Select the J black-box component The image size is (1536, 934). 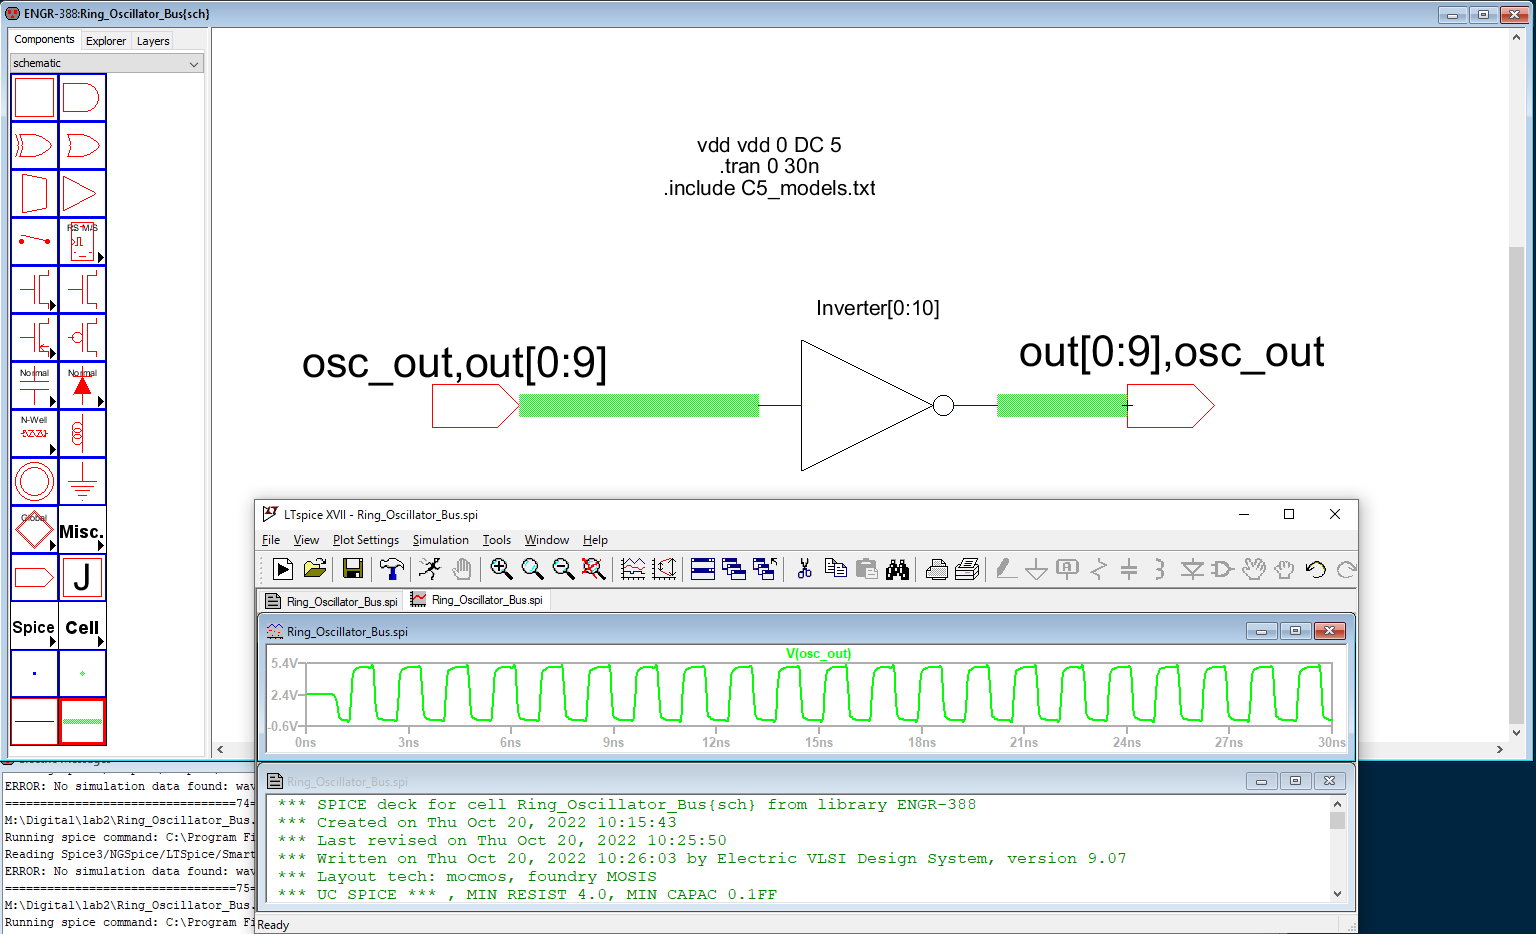click(82, 578)
